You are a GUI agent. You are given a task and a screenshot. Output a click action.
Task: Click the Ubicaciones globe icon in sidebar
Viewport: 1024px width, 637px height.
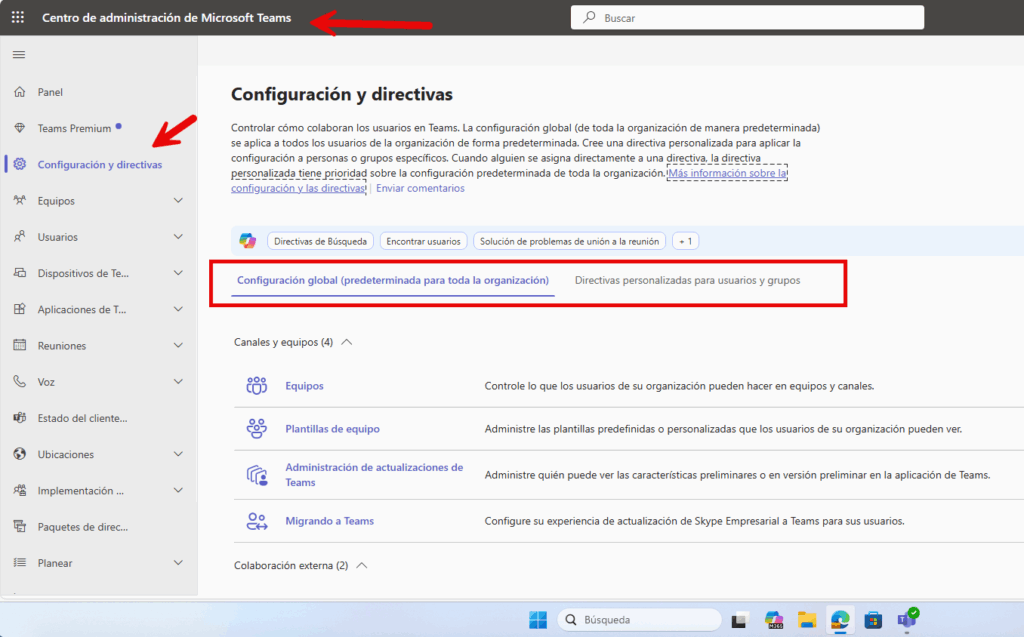pyautogui.click(x=19, y=454)
